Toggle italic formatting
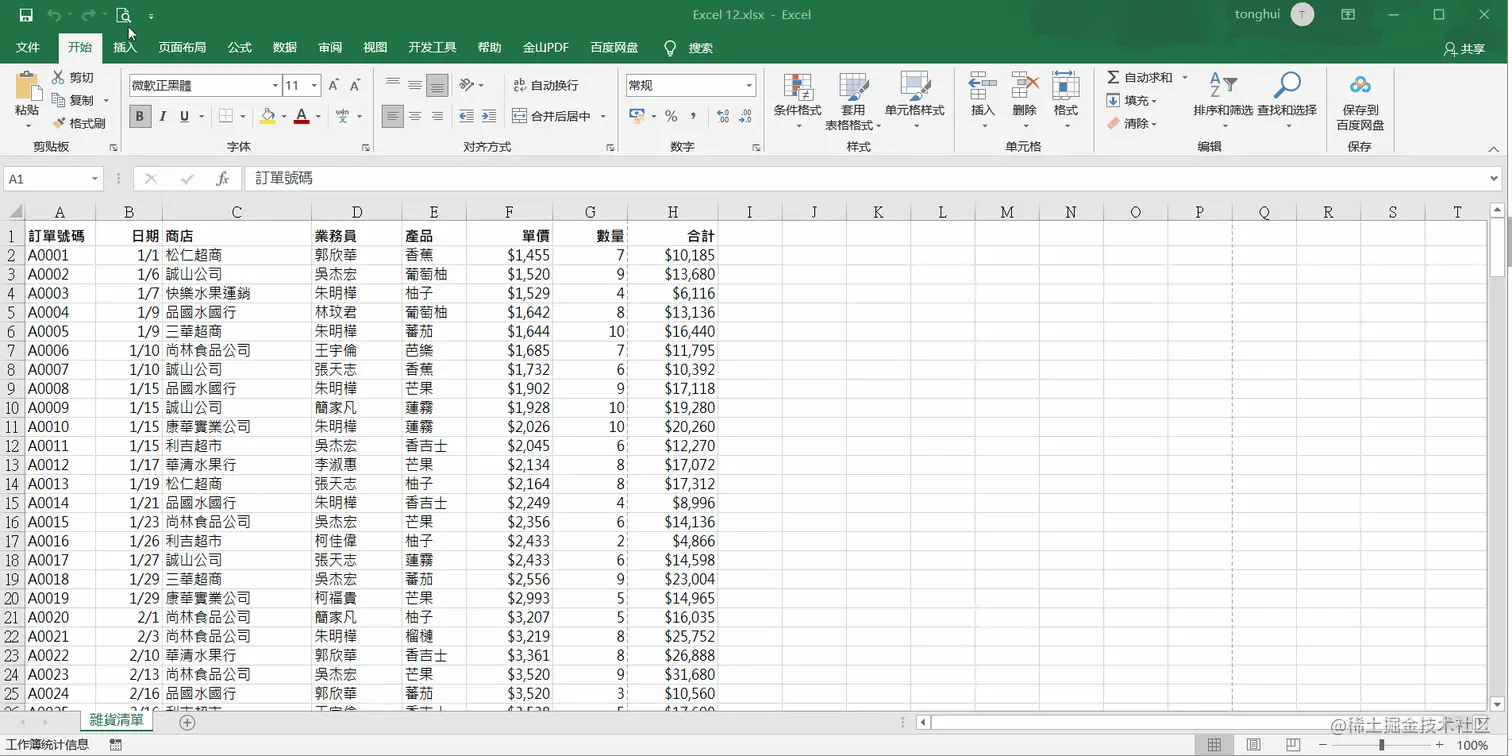The height and width of the screenshot is (756, 1512). [x=162, y=116]
